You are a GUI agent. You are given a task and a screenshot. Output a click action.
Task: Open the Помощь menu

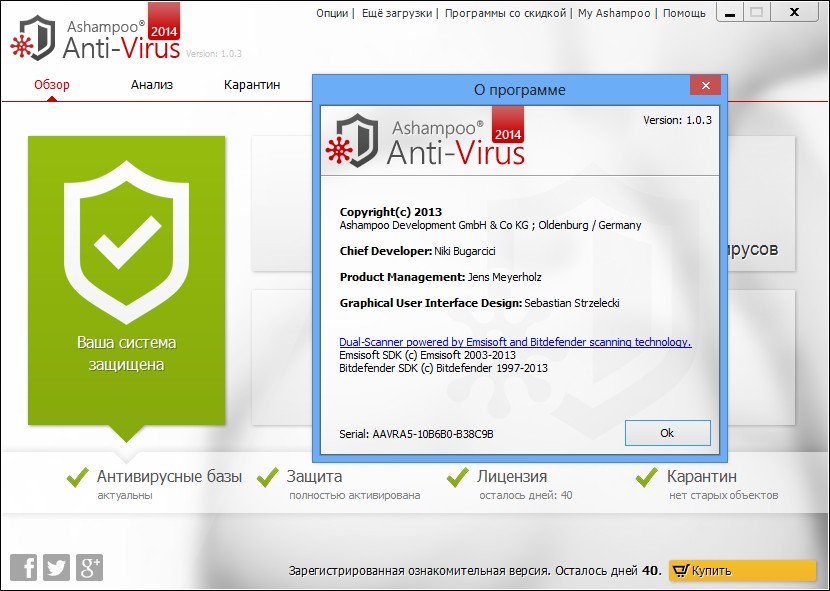coord(684,13)
